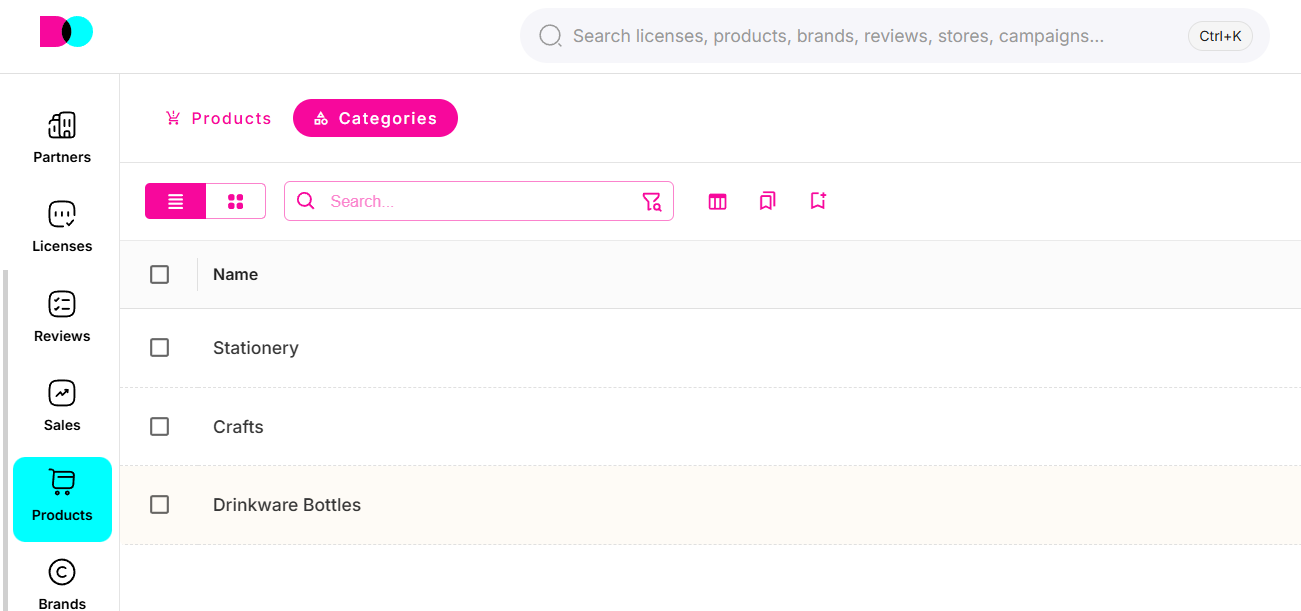This screenshot has width=1301, height=611.
Task: Check the Crafts row checkbox
Action: click(159, 426)
